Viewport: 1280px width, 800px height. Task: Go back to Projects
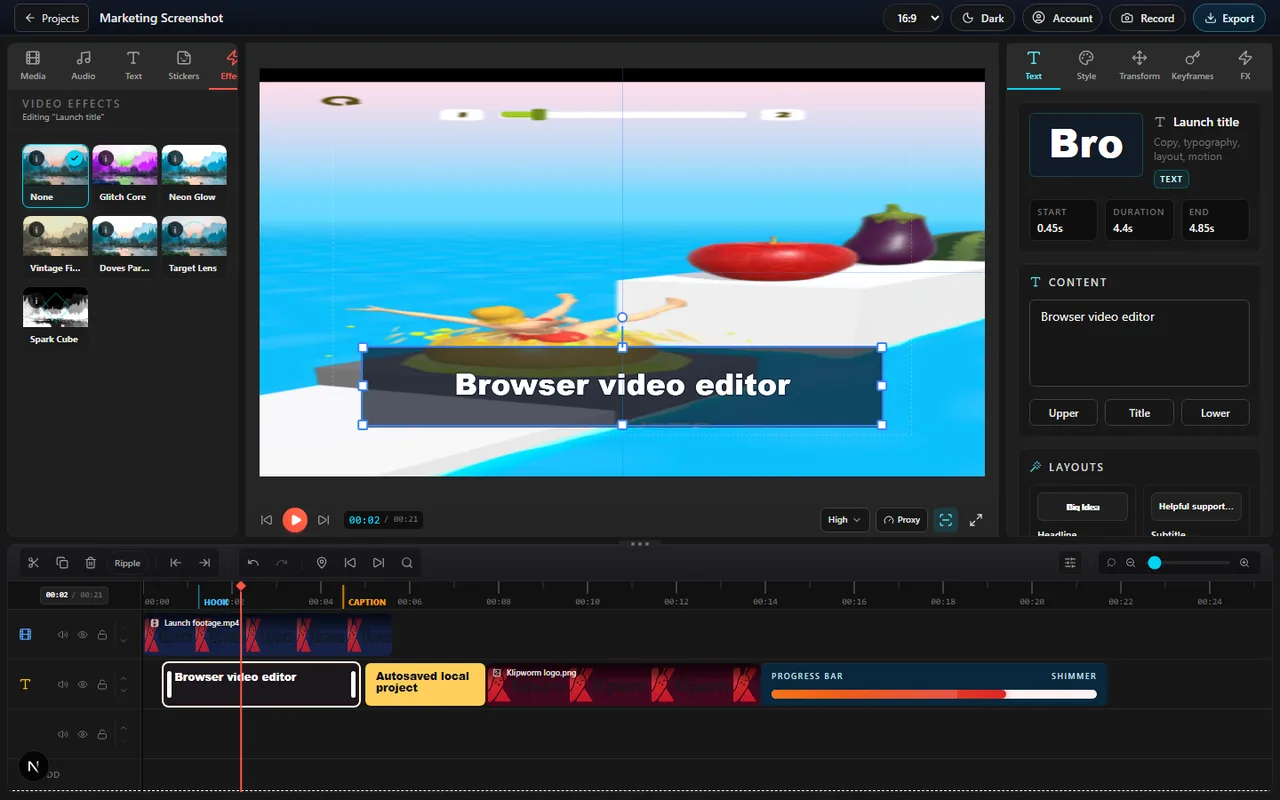[52, 18]
